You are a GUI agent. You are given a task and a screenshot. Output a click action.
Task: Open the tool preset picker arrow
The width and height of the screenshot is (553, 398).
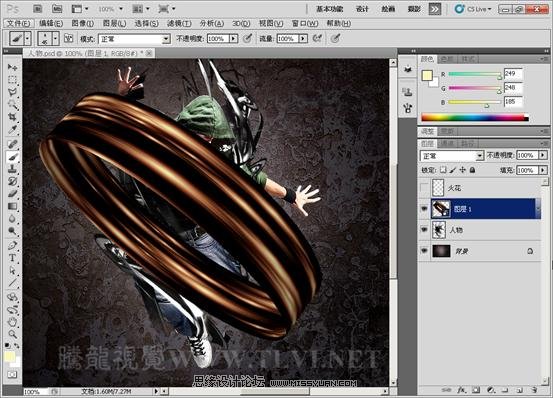[x=28, y=38]
